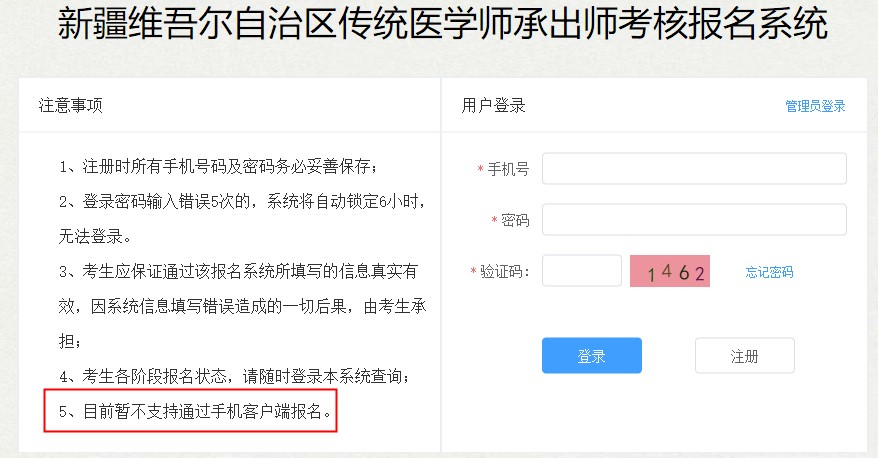Click the red asterisk beside 手机号 label
Screen dimensions: 878x458
(480, 170)
